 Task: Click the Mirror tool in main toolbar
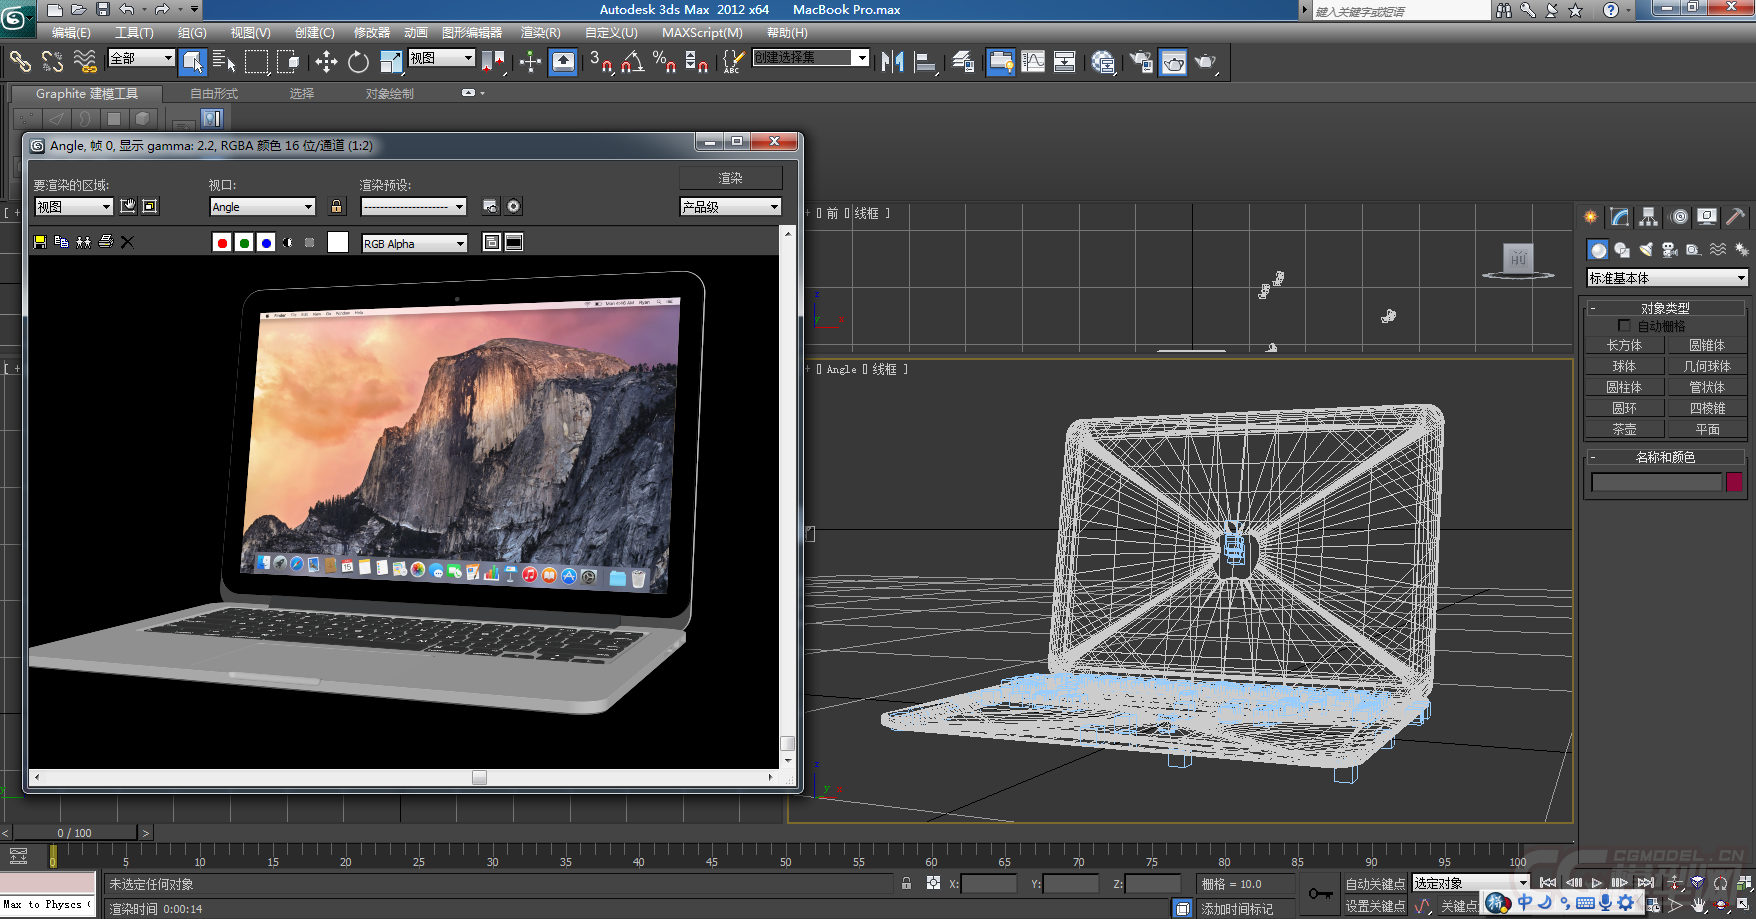point(893,62)
